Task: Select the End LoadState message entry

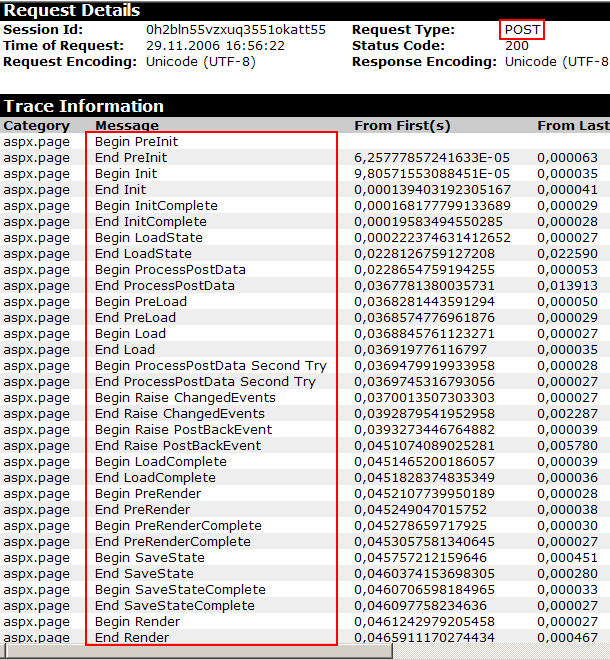Action: (143, 254)
